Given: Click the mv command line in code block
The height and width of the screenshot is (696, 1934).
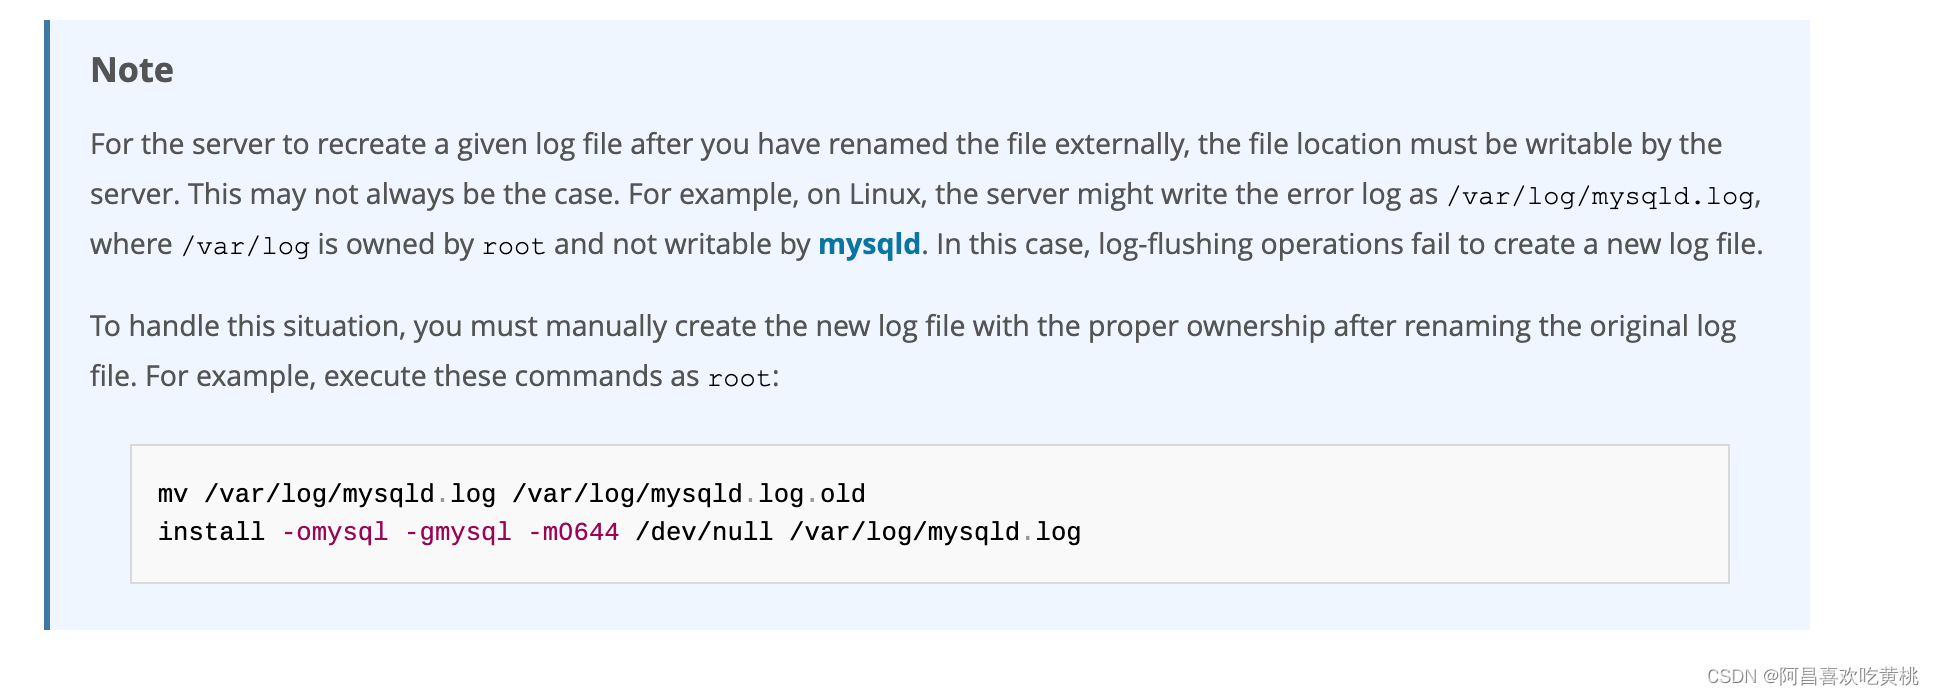Looking at the screenshot, I should coord(511,494).
